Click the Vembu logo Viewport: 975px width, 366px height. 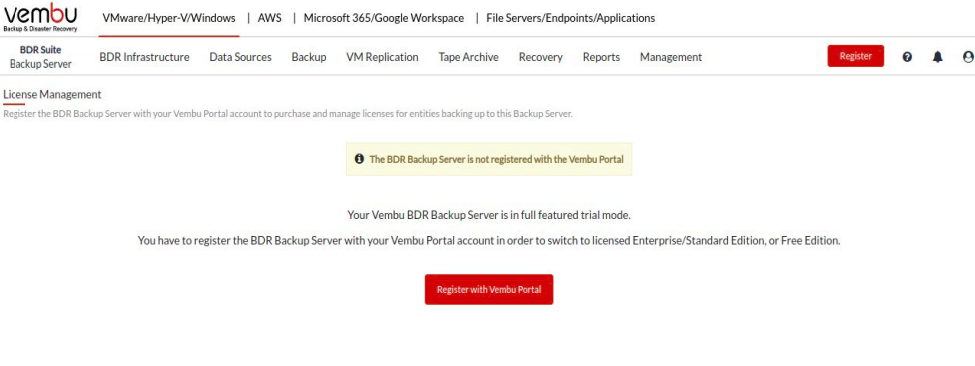[41, 17]
